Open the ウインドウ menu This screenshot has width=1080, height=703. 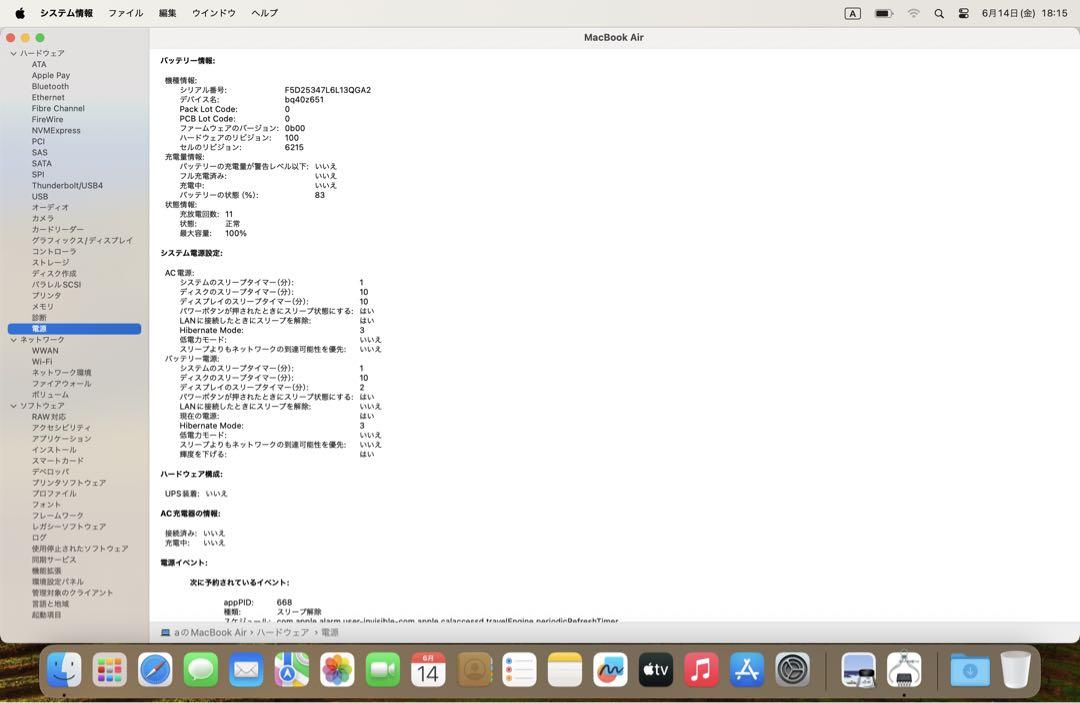(x=214, y=13)
